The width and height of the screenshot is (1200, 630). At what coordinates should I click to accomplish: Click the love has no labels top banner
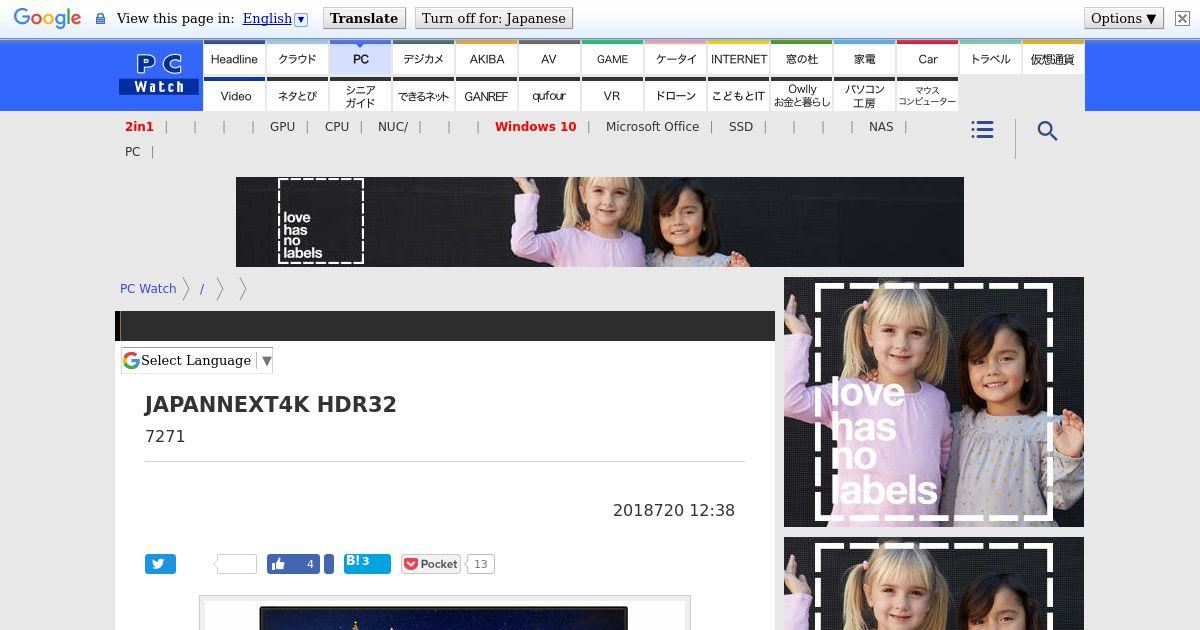[x=600, y=222]
